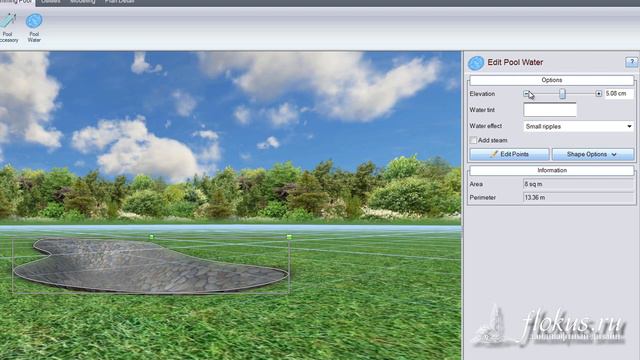
Task: Open the Water effect dropdown
Action: tap(578, 127)
